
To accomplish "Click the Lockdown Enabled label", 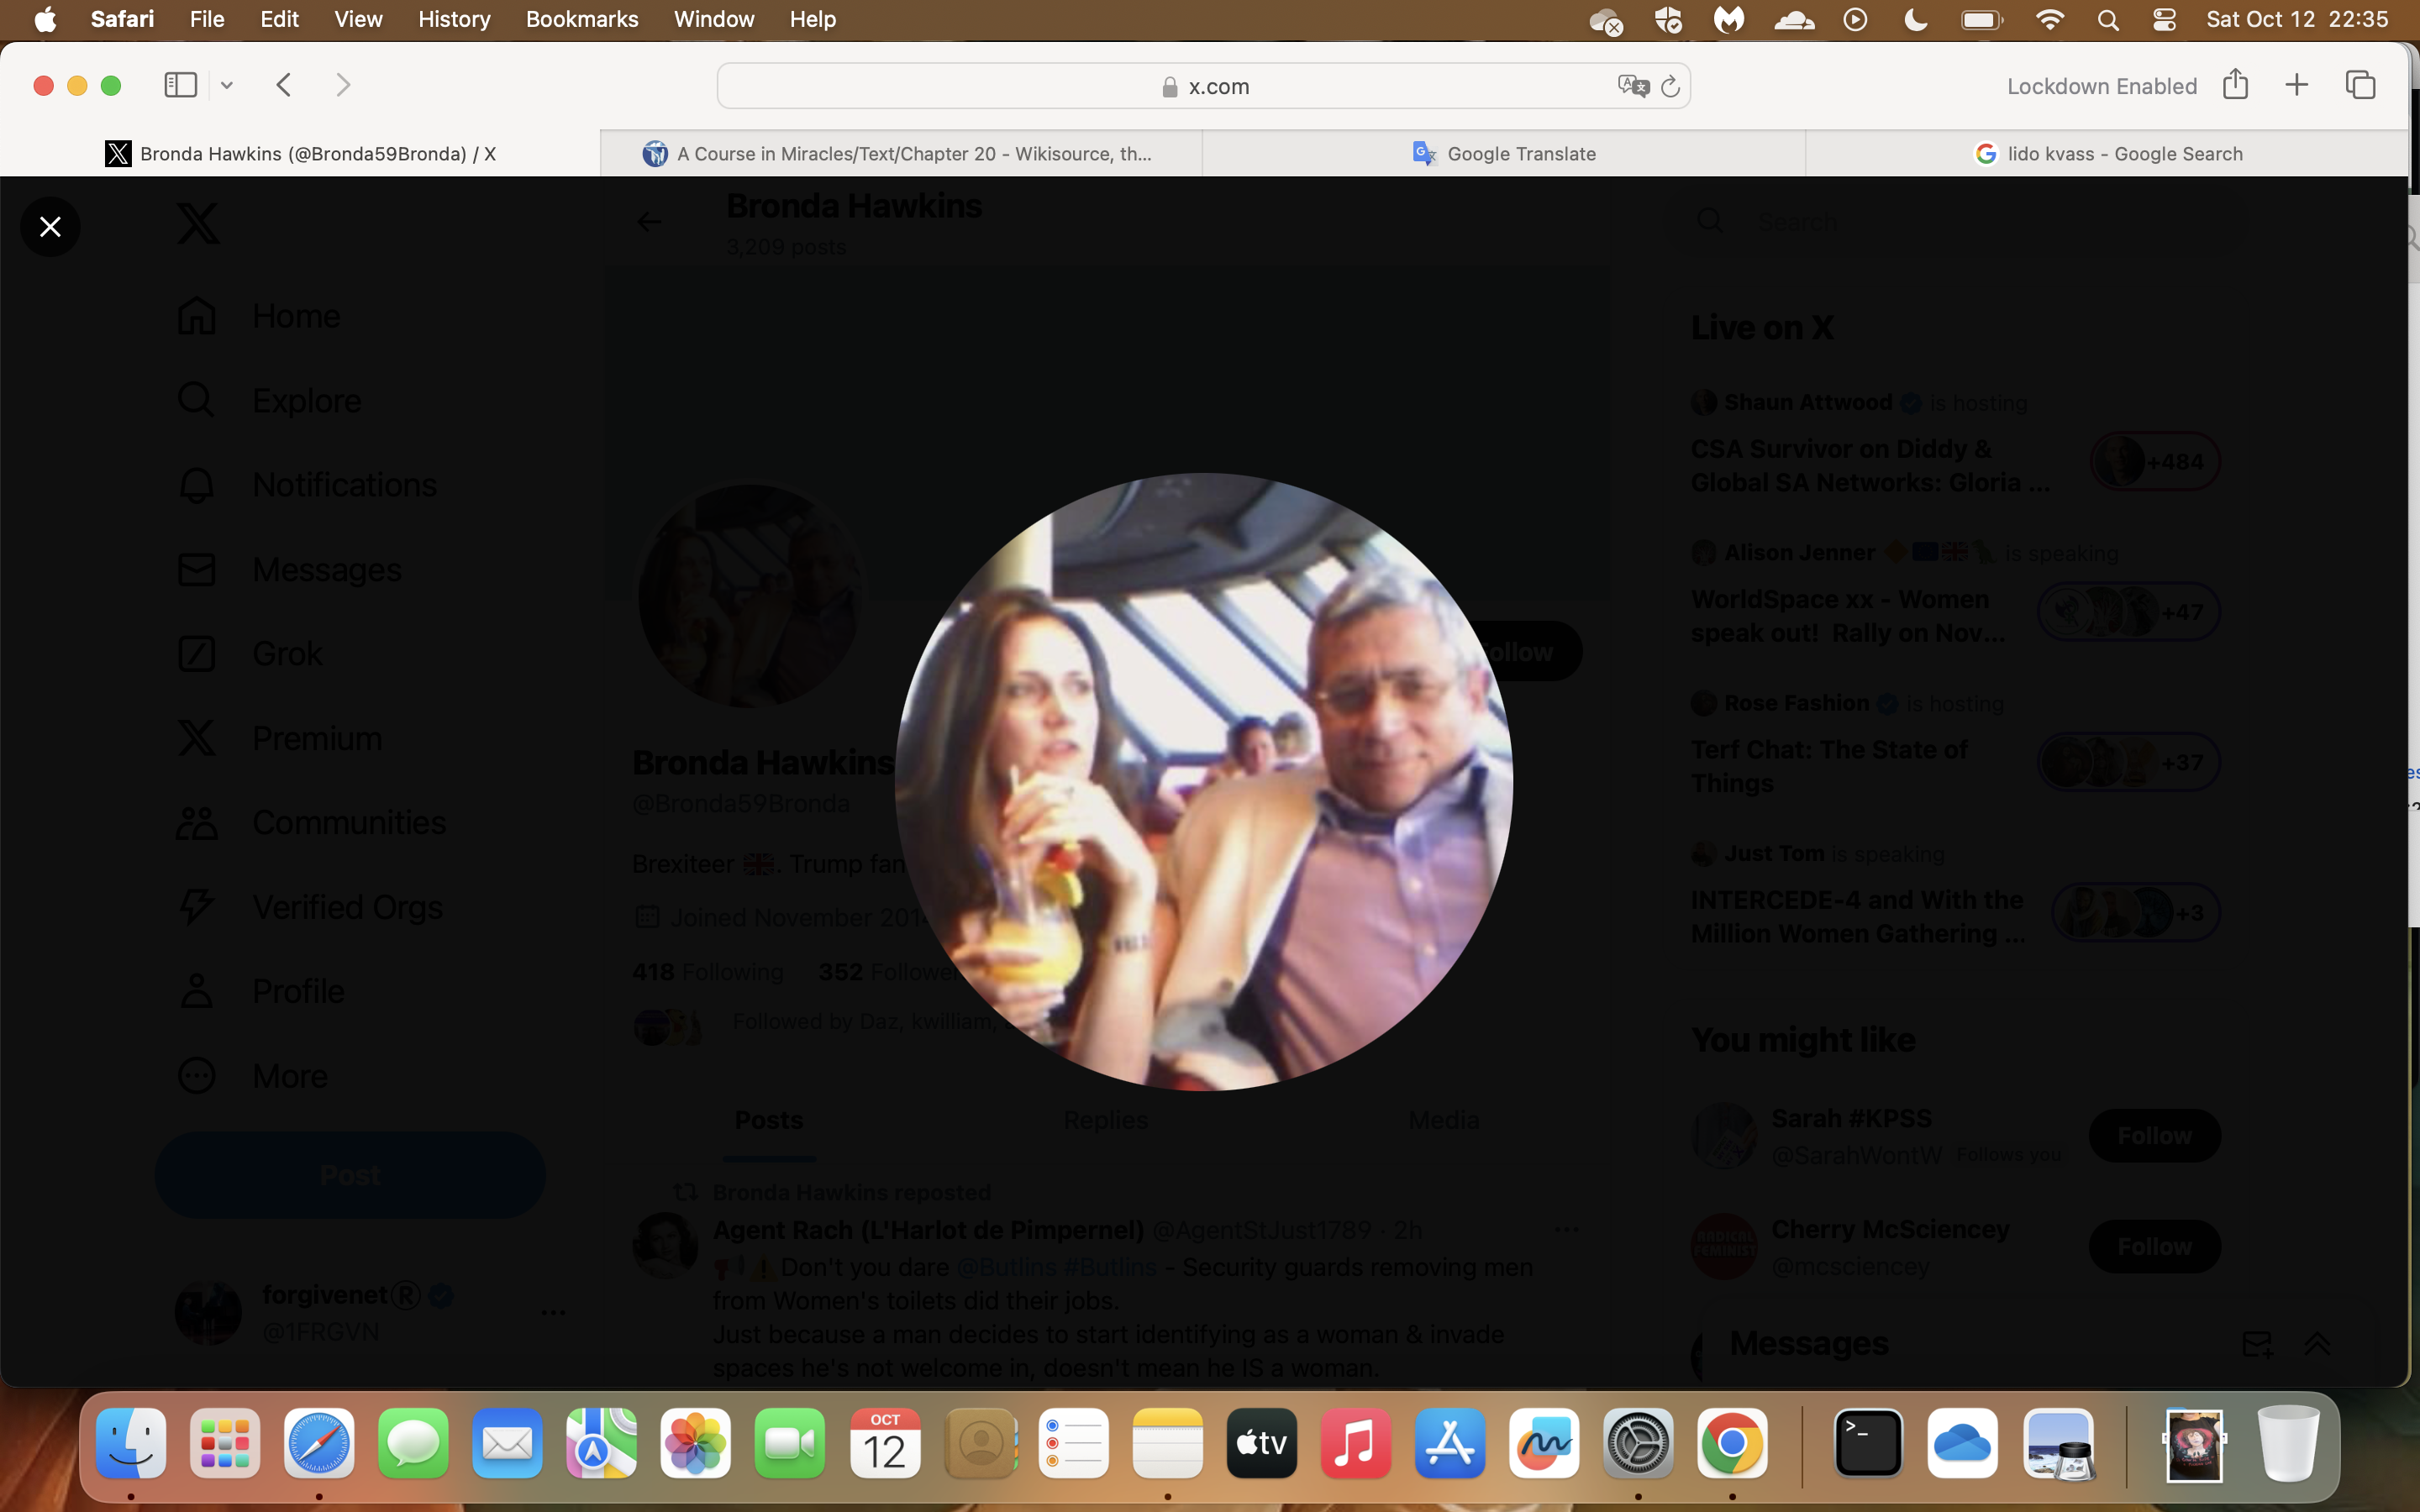I will [2102, 86].
